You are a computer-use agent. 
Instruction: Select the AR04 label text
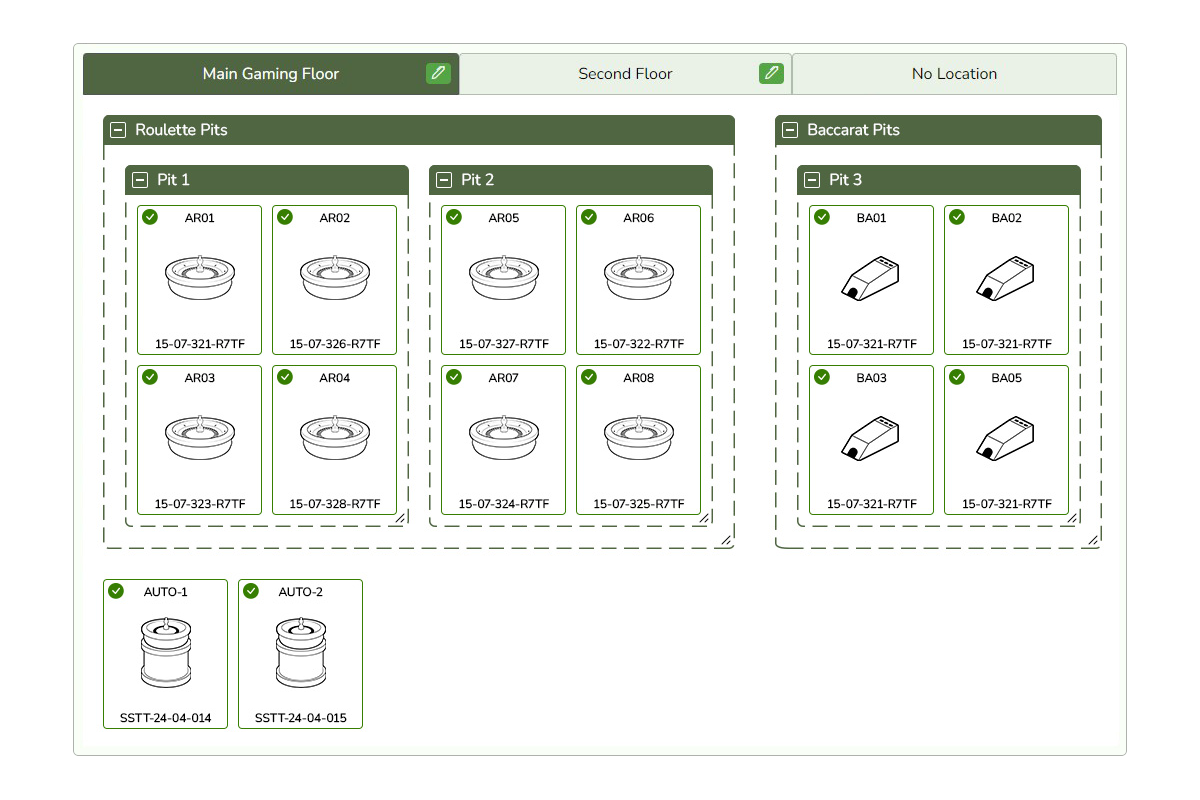coord(335,378)
